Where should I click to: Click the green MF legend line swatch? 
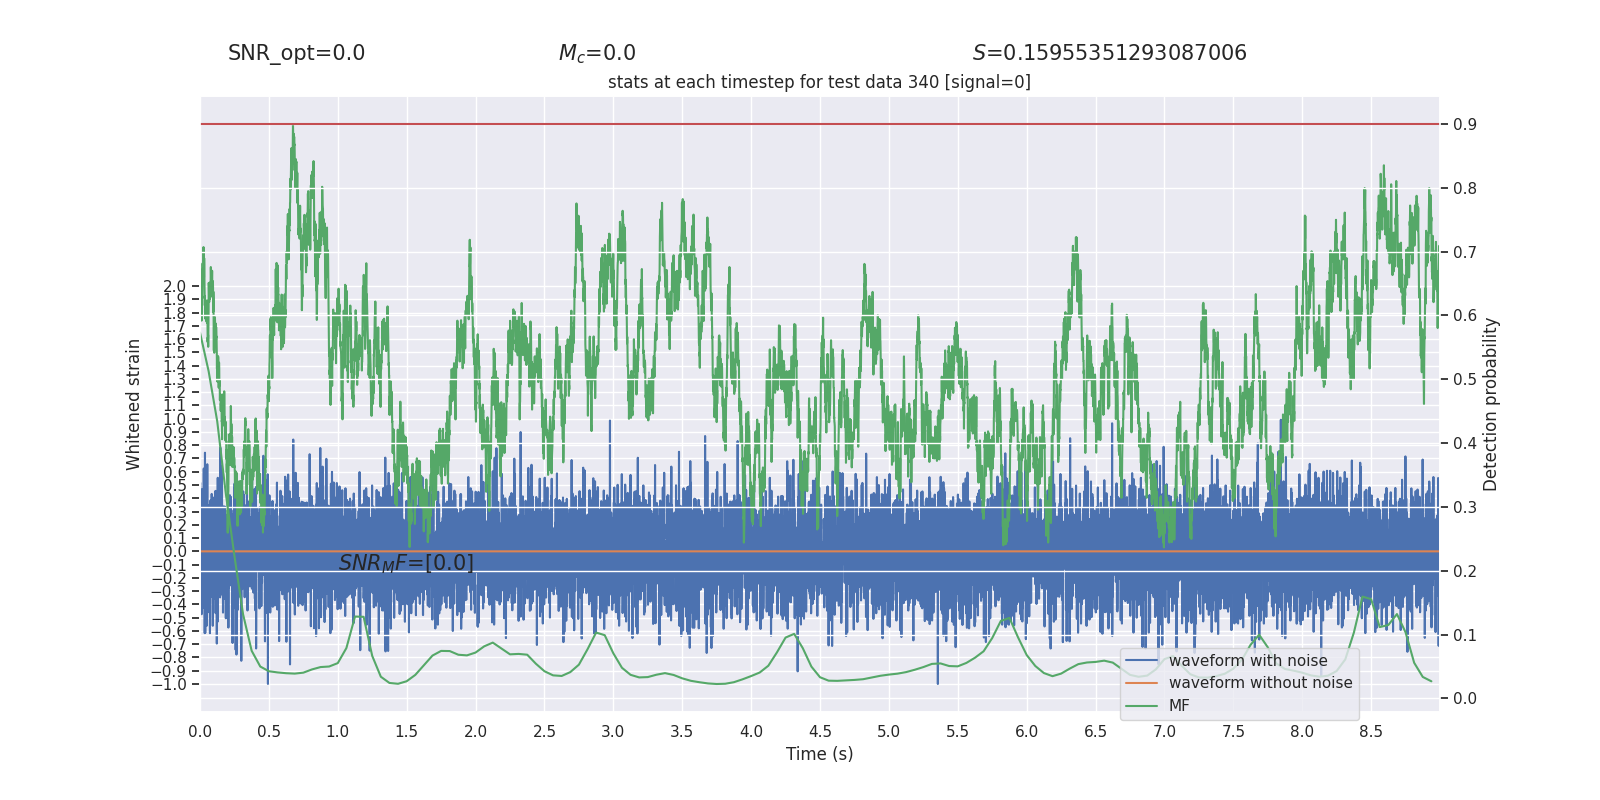[1141, 706]
